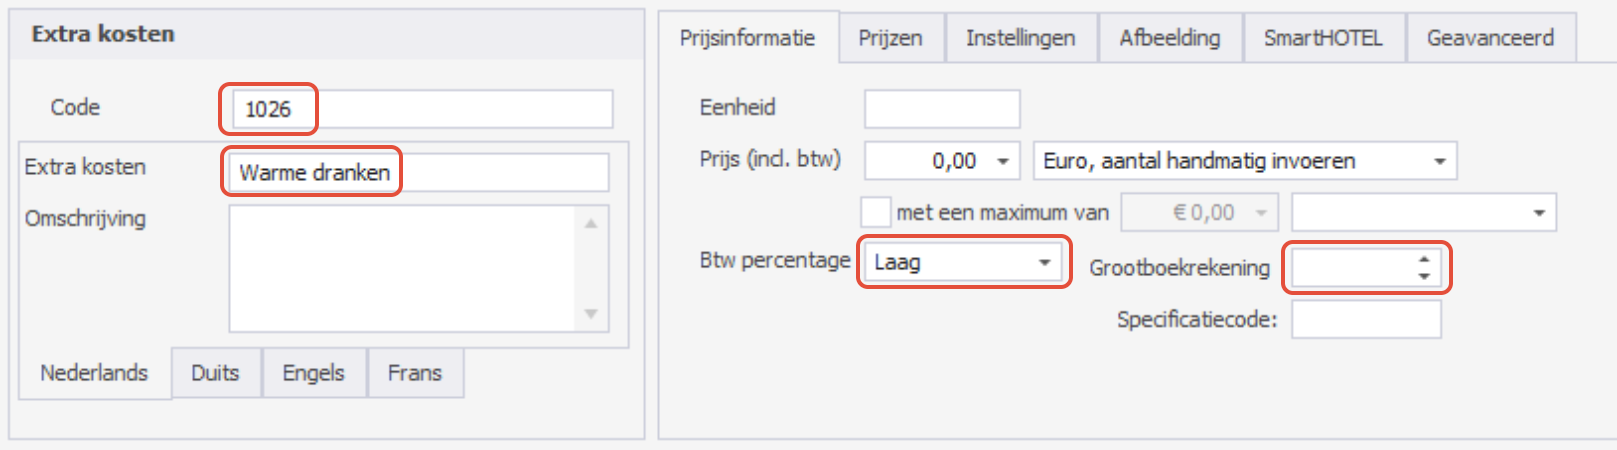Expand the Prijs amount dropdown arrow
Screen dimensions: 1617x450
1003,161
